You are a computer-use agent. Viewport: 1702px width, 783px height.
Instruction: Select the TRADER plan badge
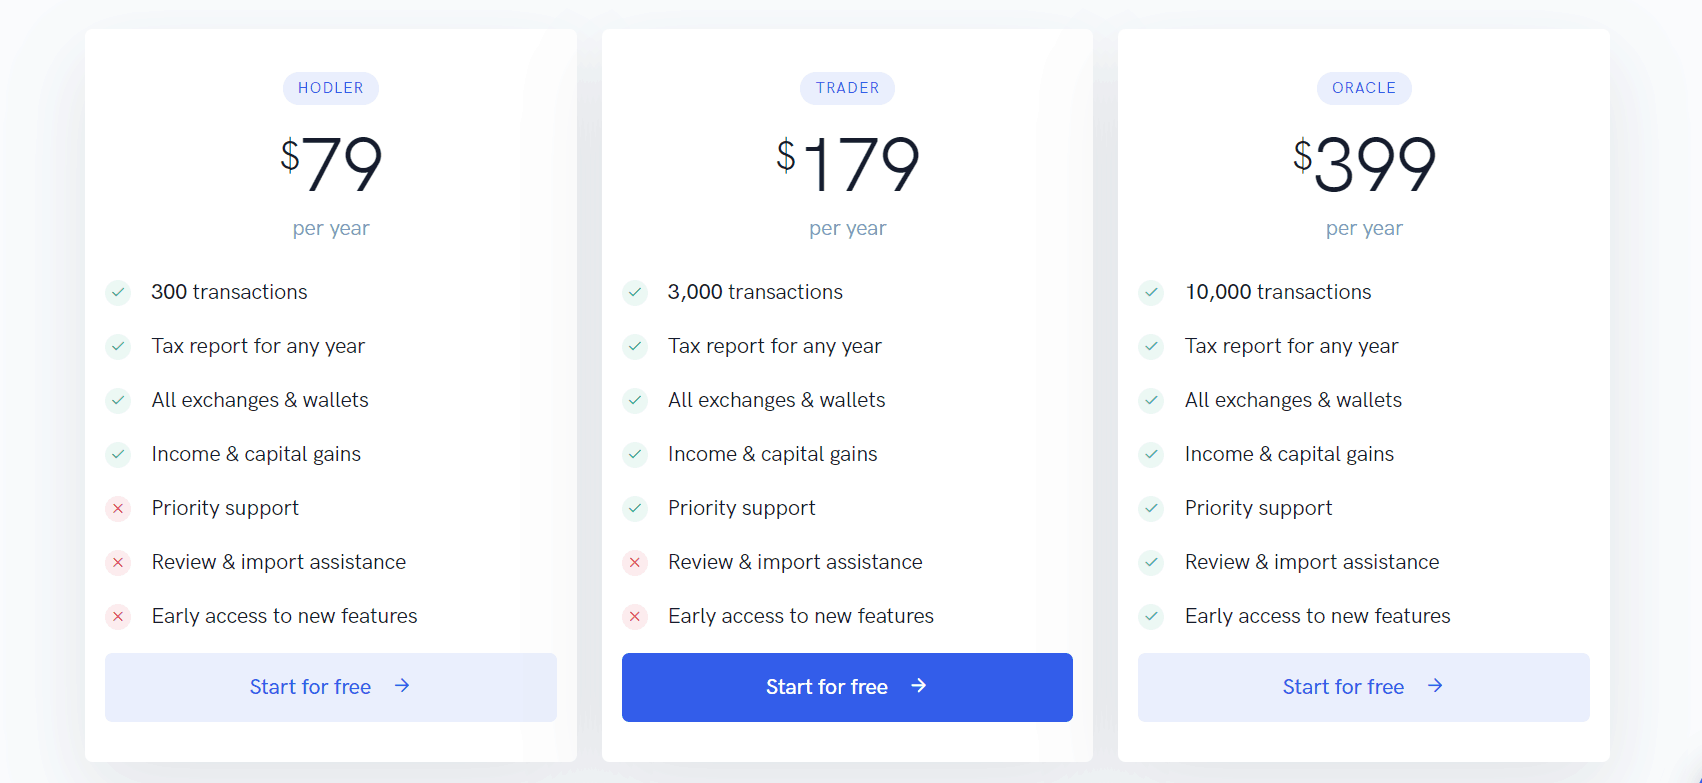click(847, 88)
